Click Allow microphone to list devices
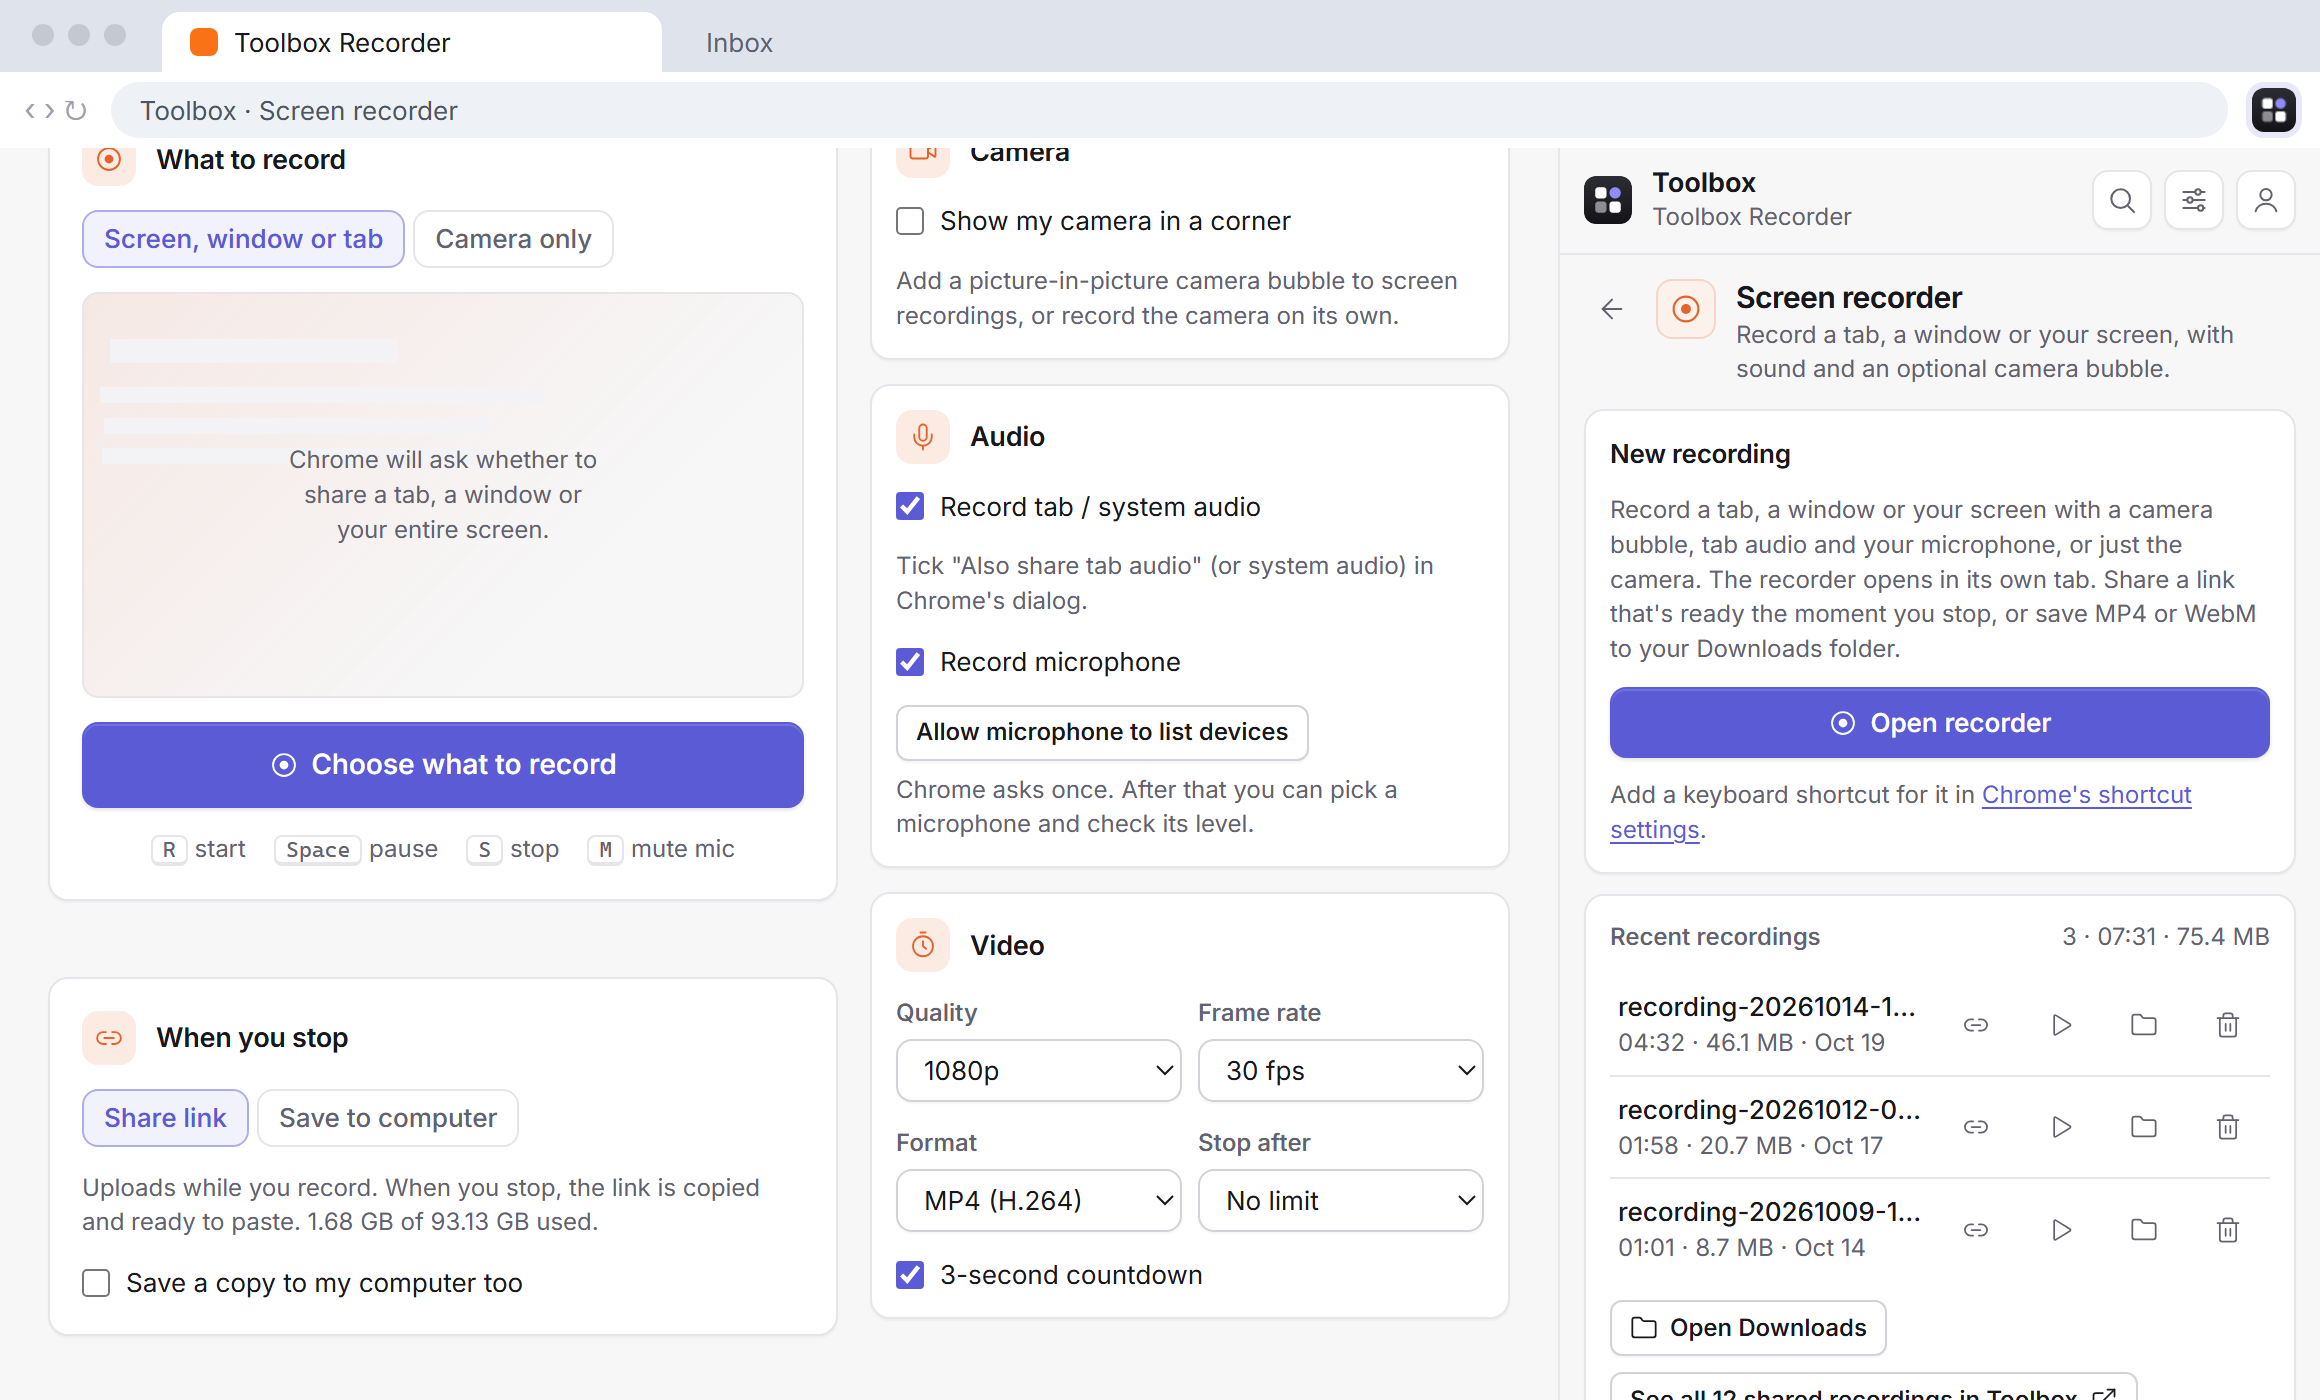The width and height of the screenshot is (2320, 1400). (1102, 733)
